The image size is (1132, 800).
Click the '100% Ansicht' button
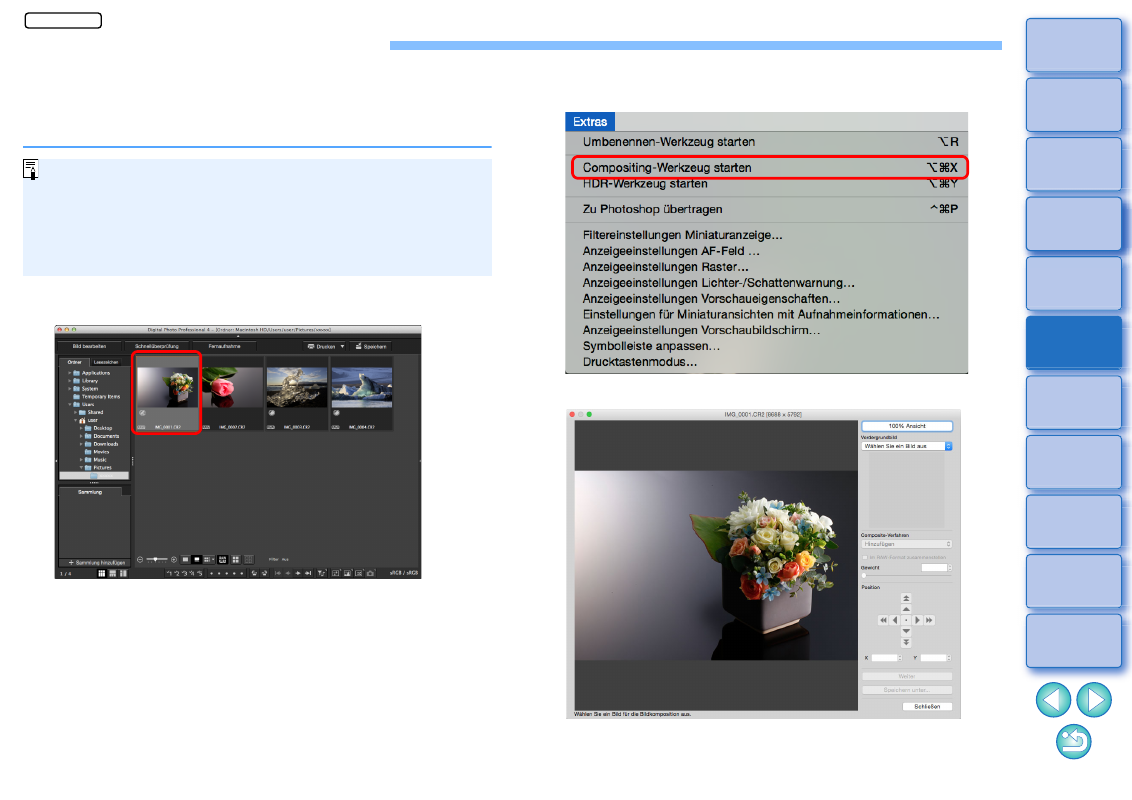(x=906, y=426)
